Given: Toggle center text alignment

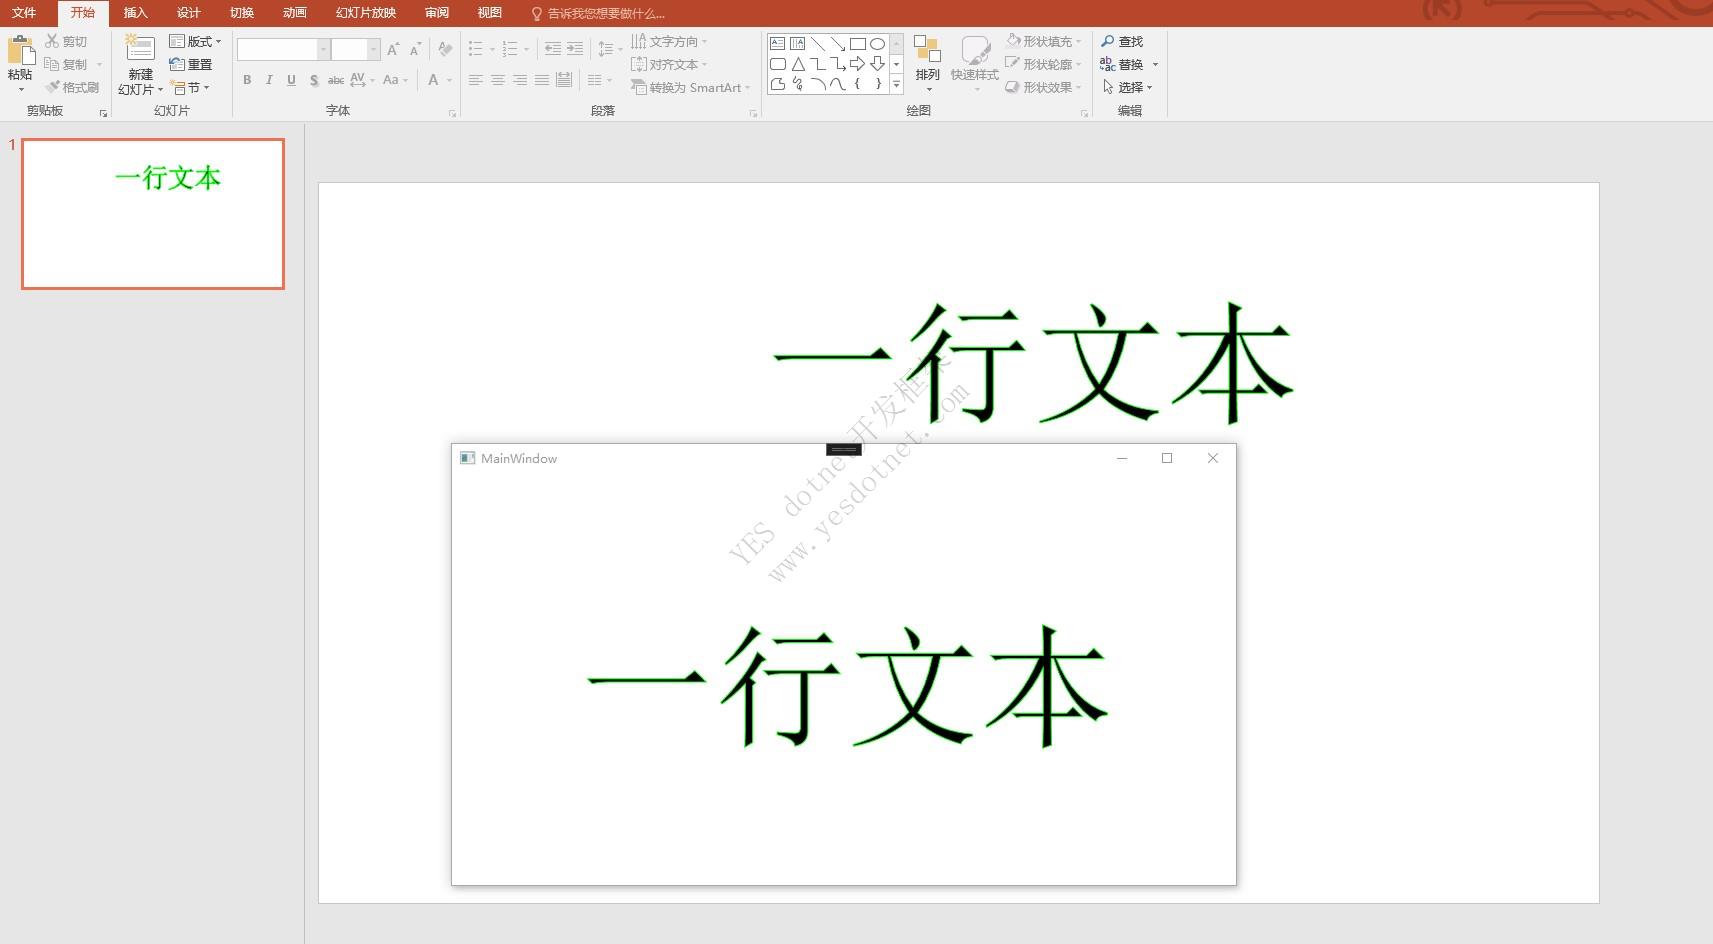Looking at the screenshot, I should [497, 80].
